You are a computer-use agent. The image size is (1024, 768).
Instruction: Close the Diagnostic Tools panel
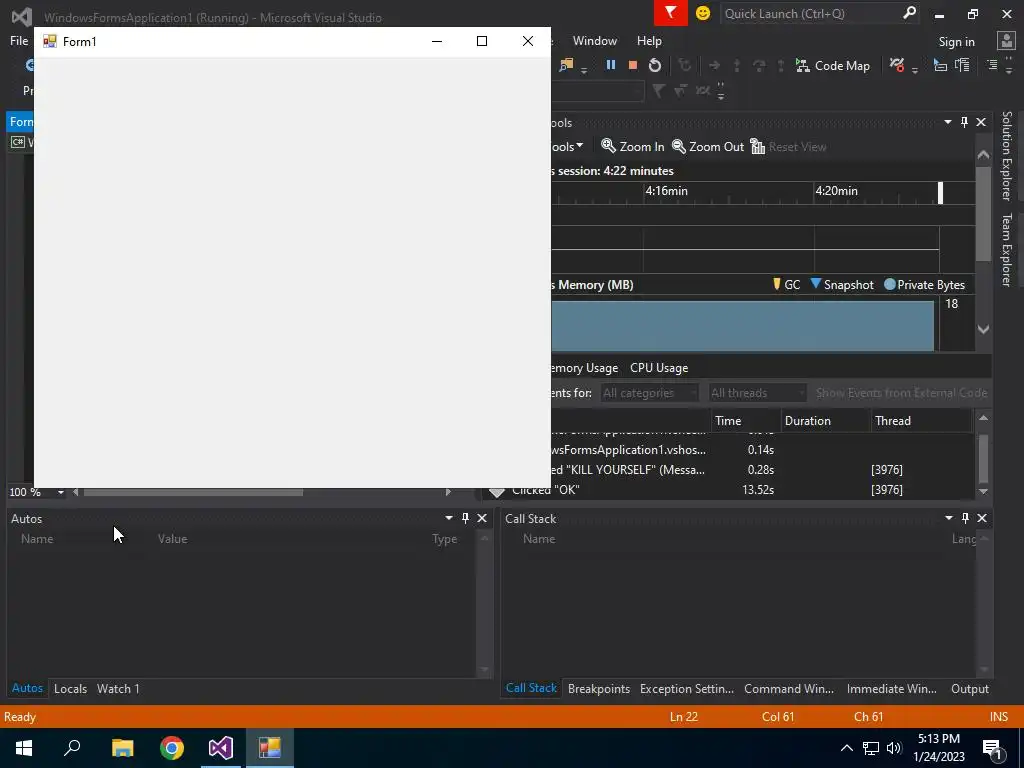(x=981, y=122)
